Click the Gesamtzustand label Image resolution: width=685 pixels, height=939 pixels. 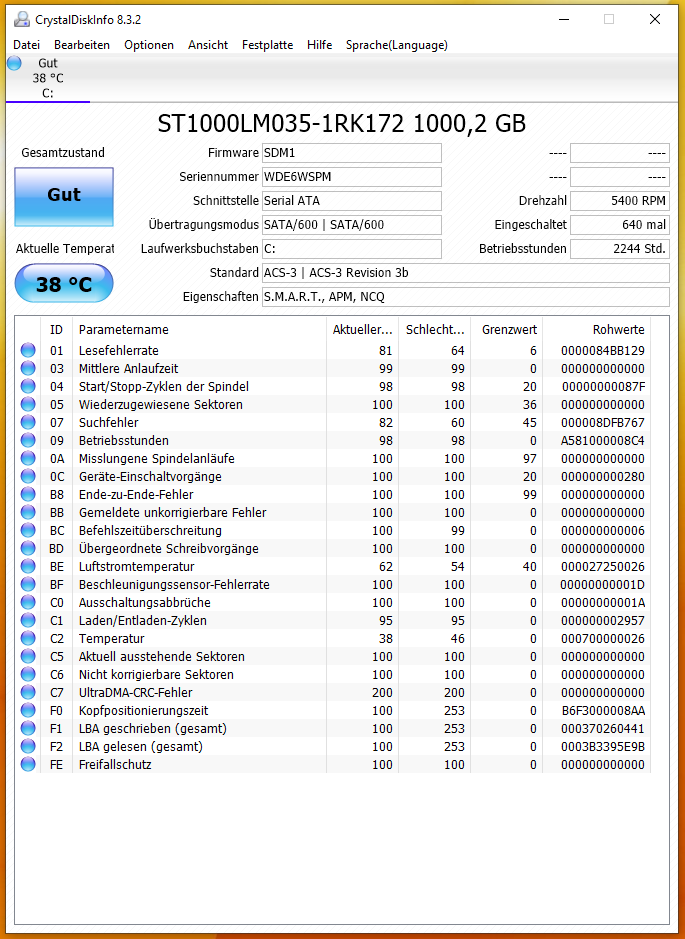tap(63, 153)
